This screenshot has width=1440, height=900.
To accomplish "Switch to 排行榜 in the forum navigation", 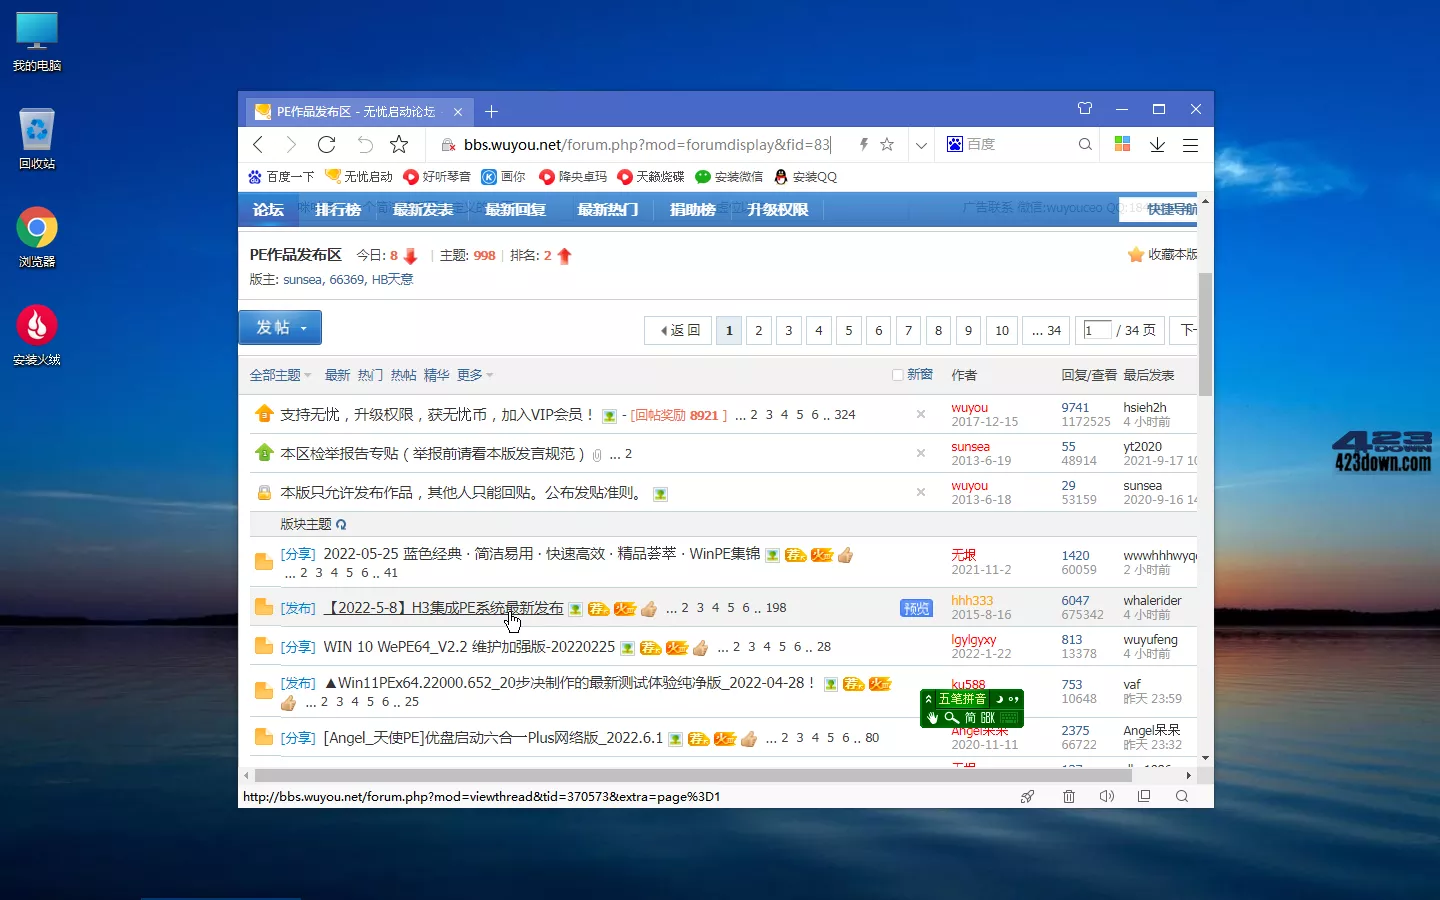I will pos(337,210).
